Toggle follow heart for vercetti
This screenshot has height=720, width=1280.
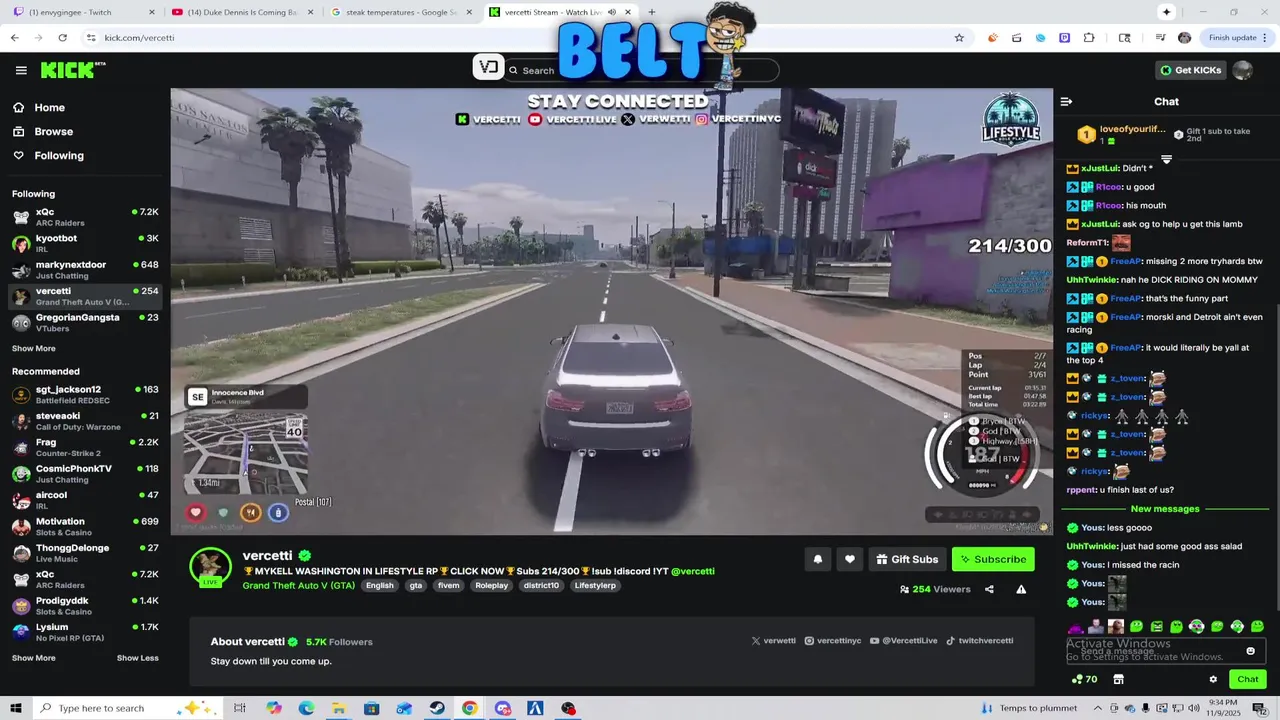point(850,559)
